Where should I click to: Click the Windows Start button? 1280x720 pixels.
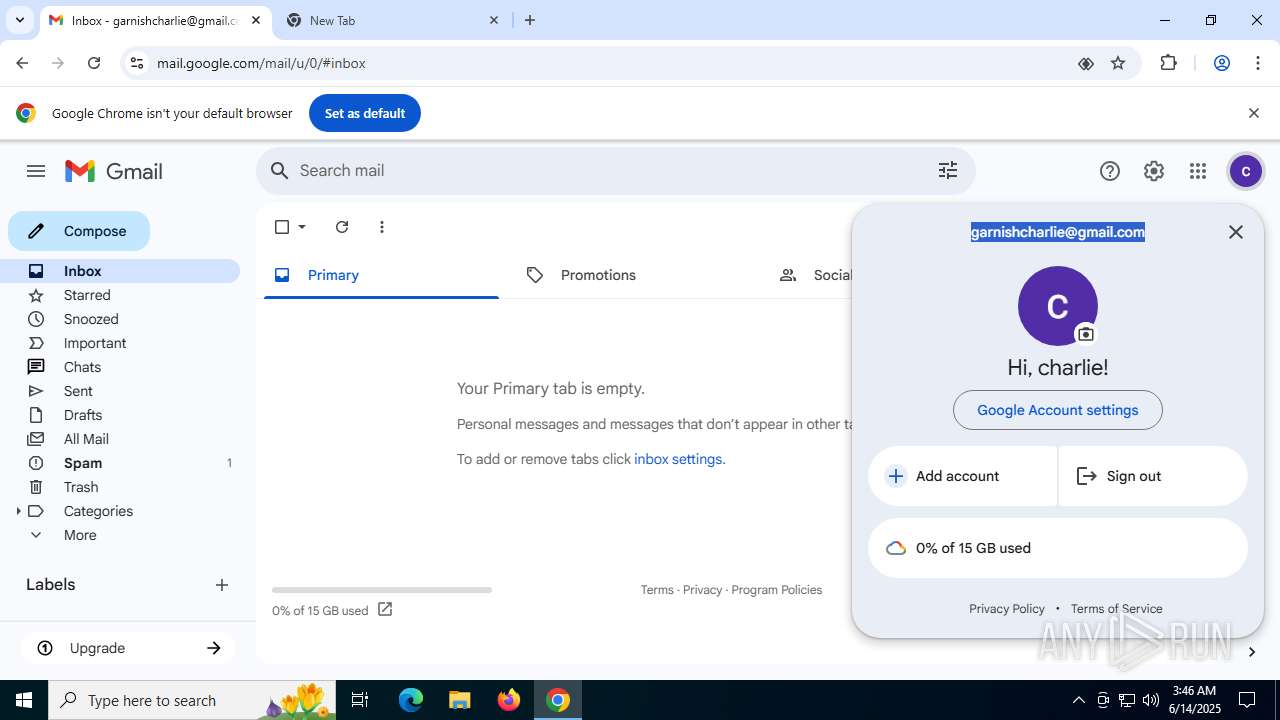coord(24,700)
